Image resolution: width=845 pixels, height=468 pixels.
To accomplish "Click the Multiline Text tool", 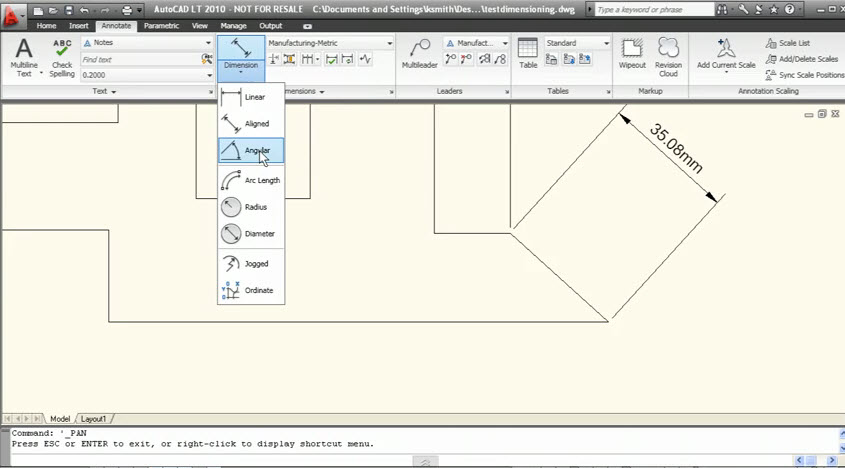I will 24,58.
